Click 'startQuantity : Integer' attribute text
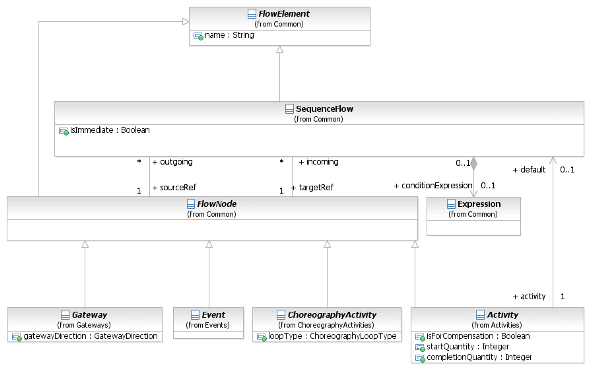Image resolution: width=598 pixels, height=371 pixels. [x=468, y=347]
